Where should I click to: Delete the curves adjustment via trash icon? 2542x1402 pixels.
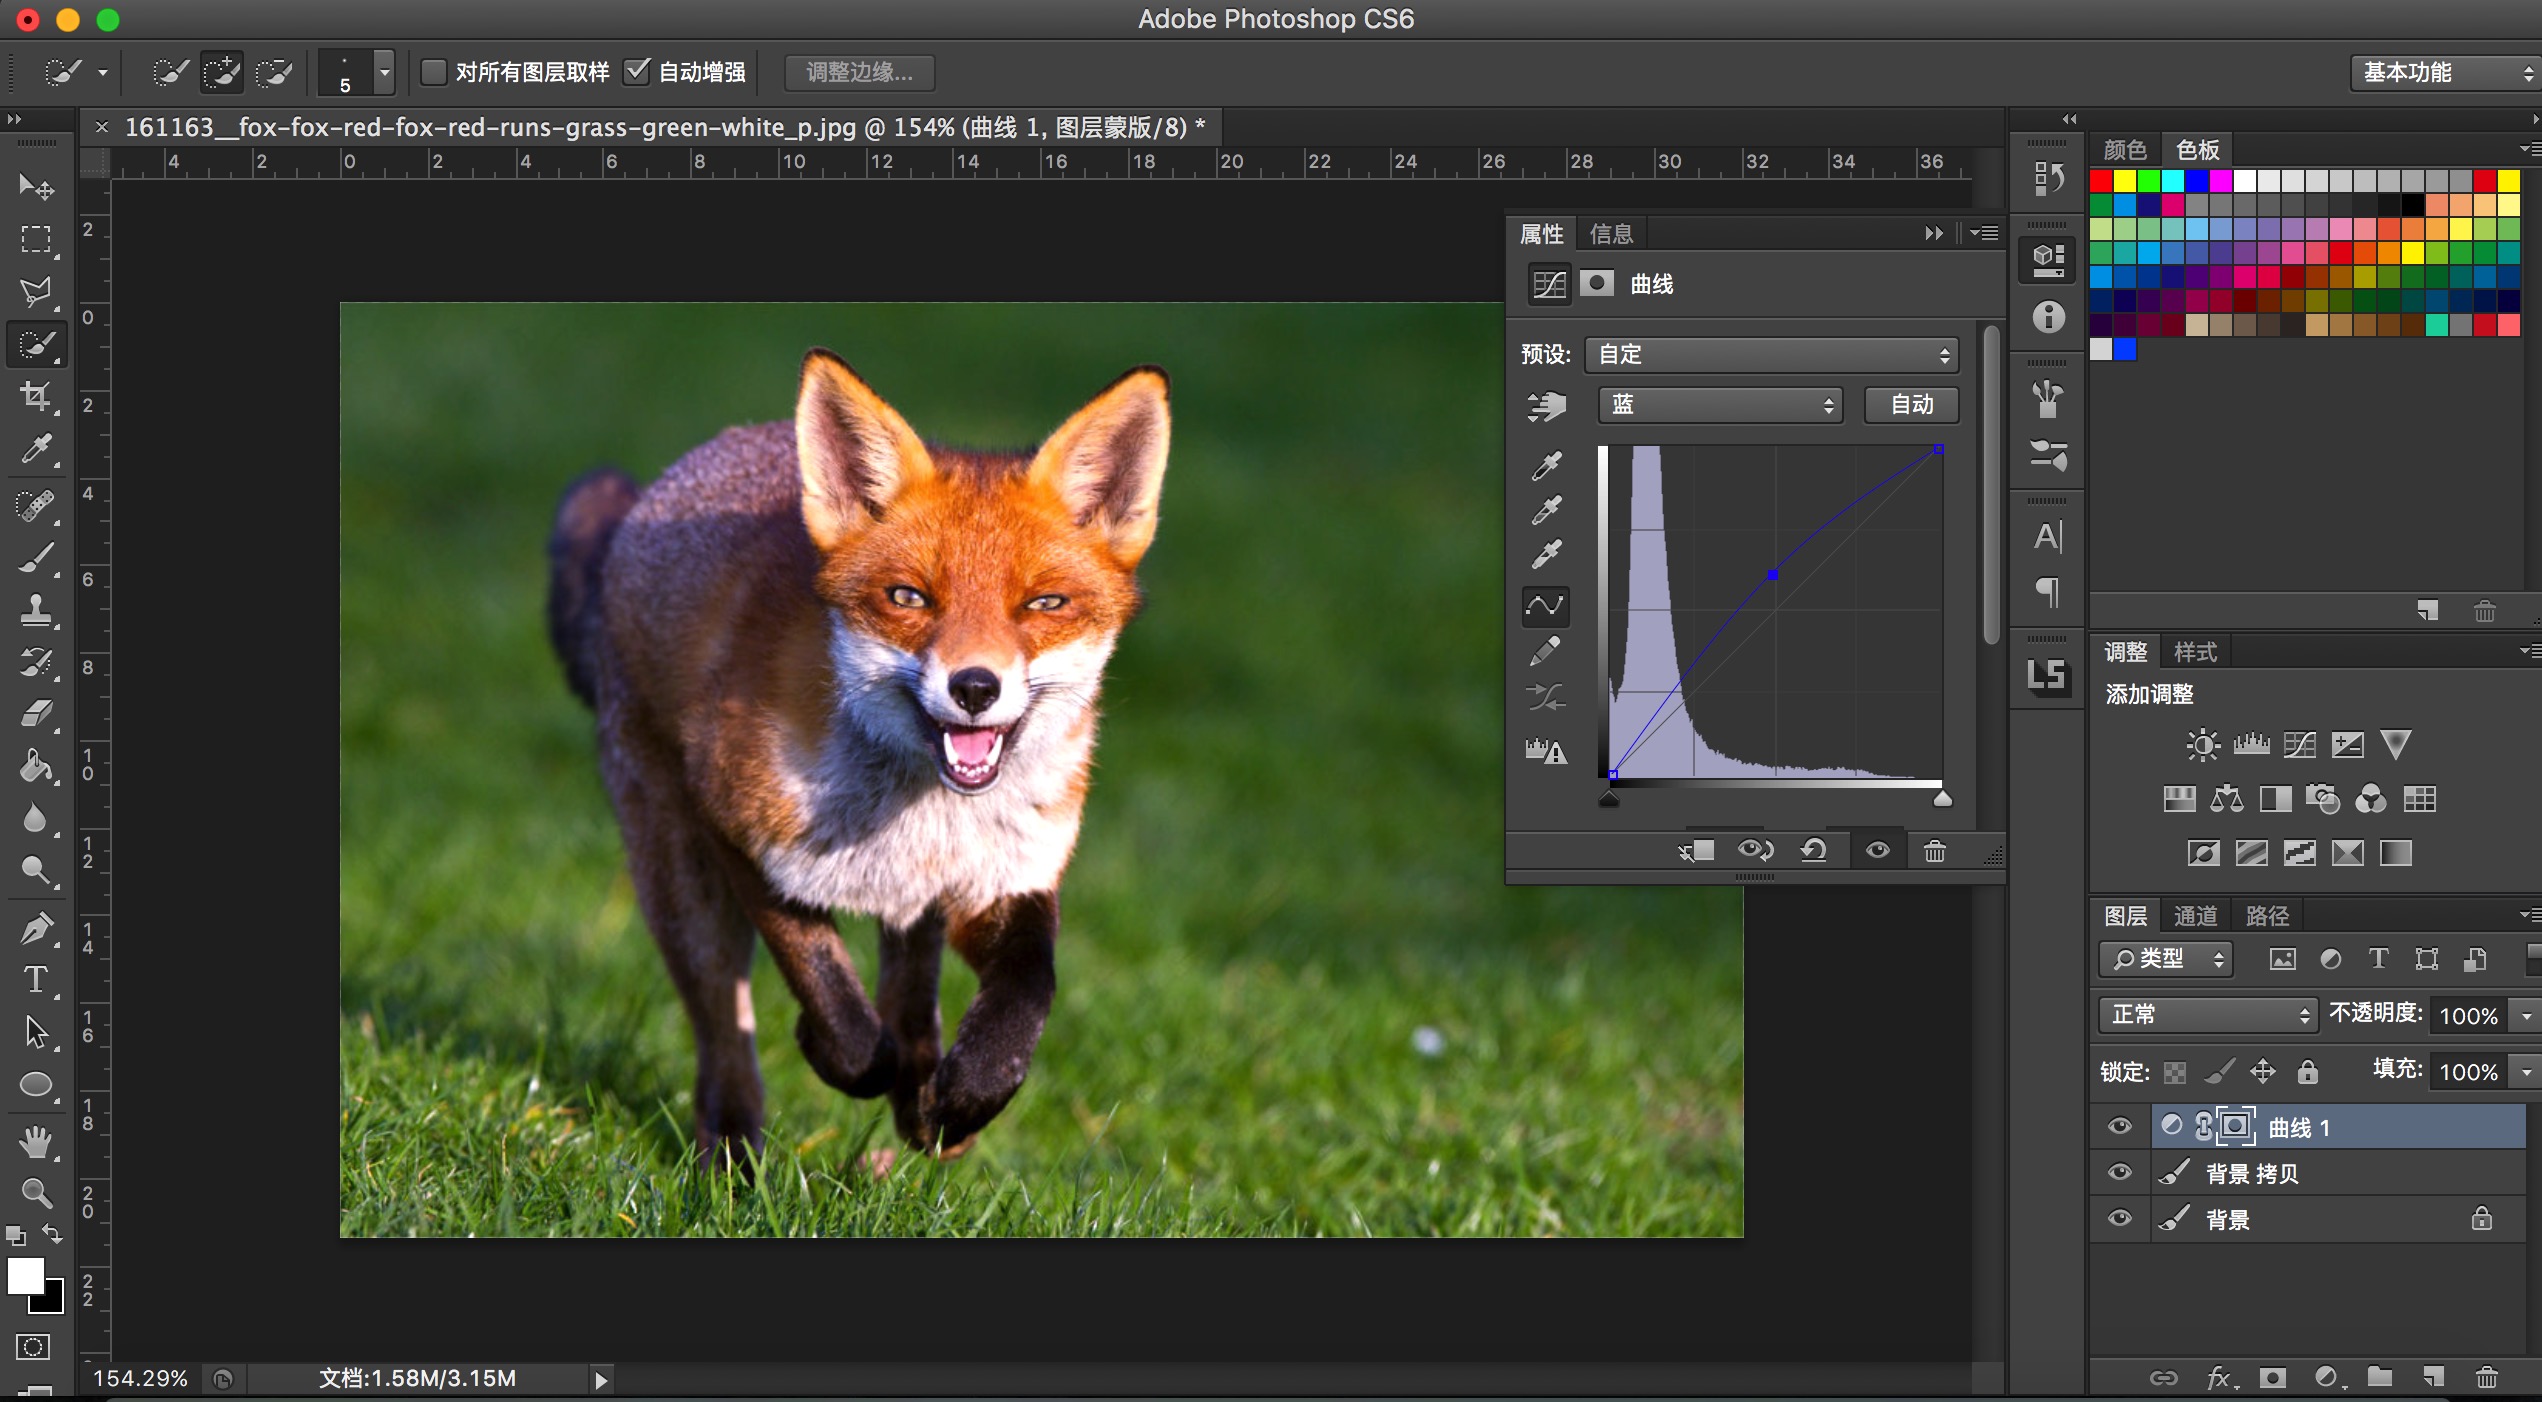pyautogui.click(x=1934, y=851)
